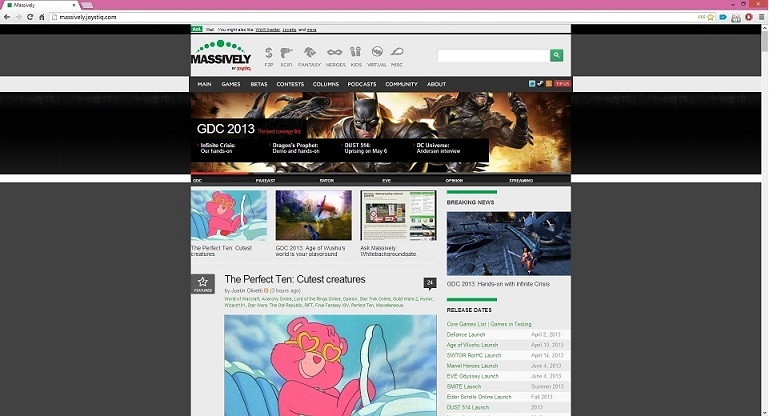Open the ABOUT menu item
Image resolution: width=769 pixels, height=416 pixels.
436,84
